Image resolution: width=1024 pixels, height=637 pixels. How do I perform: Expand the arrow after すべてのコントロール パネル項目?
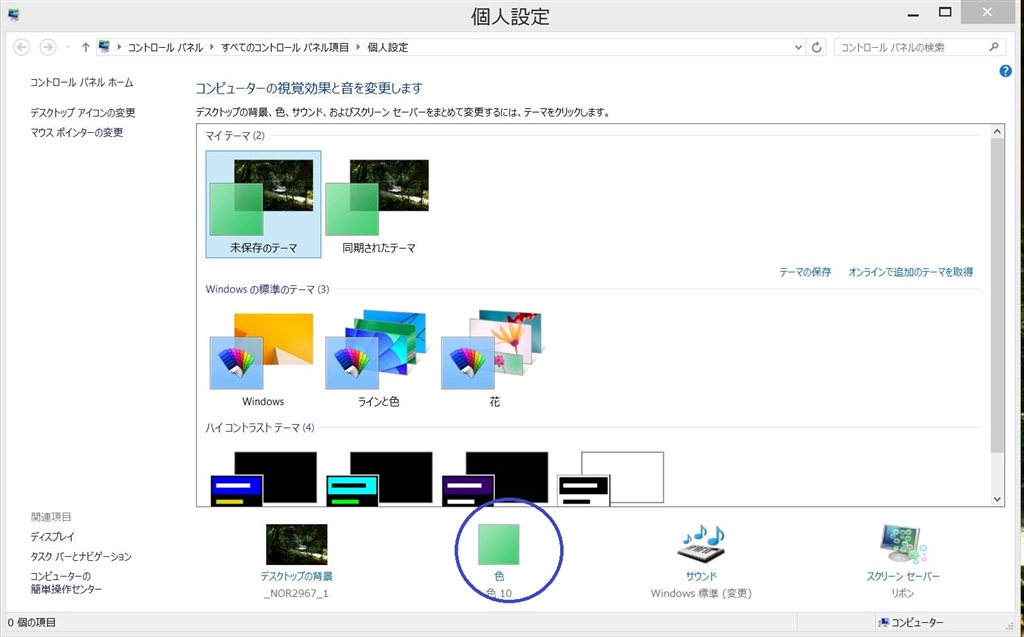(358, 48)
